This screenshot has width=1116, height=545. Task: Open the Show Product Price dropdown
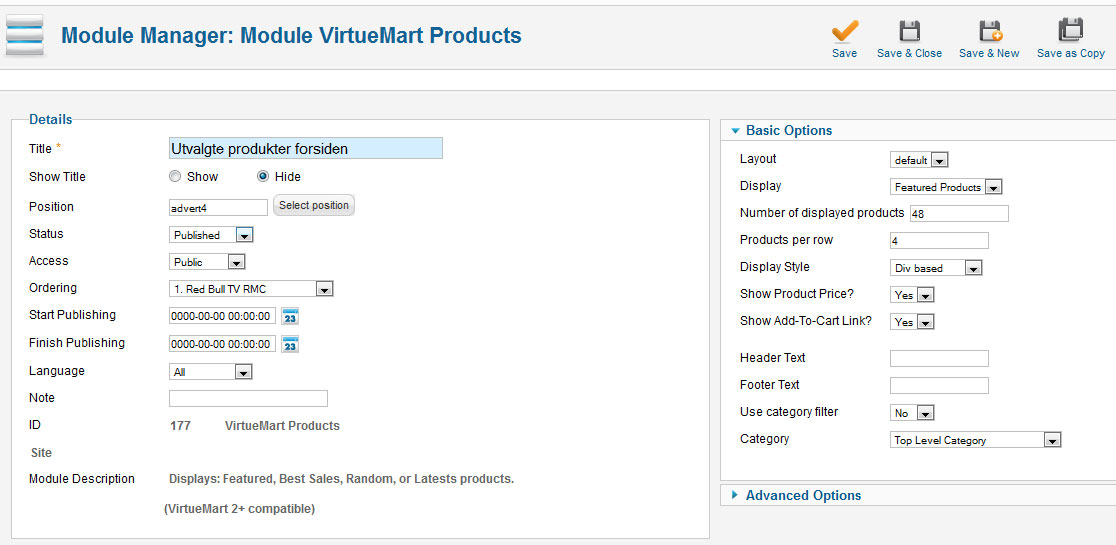912,295
